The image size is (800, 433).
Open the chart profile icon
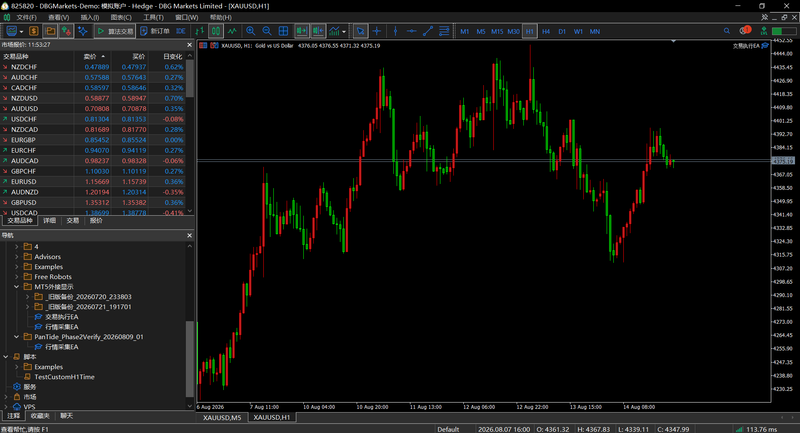pyautogui.click(x=11, y=31)
